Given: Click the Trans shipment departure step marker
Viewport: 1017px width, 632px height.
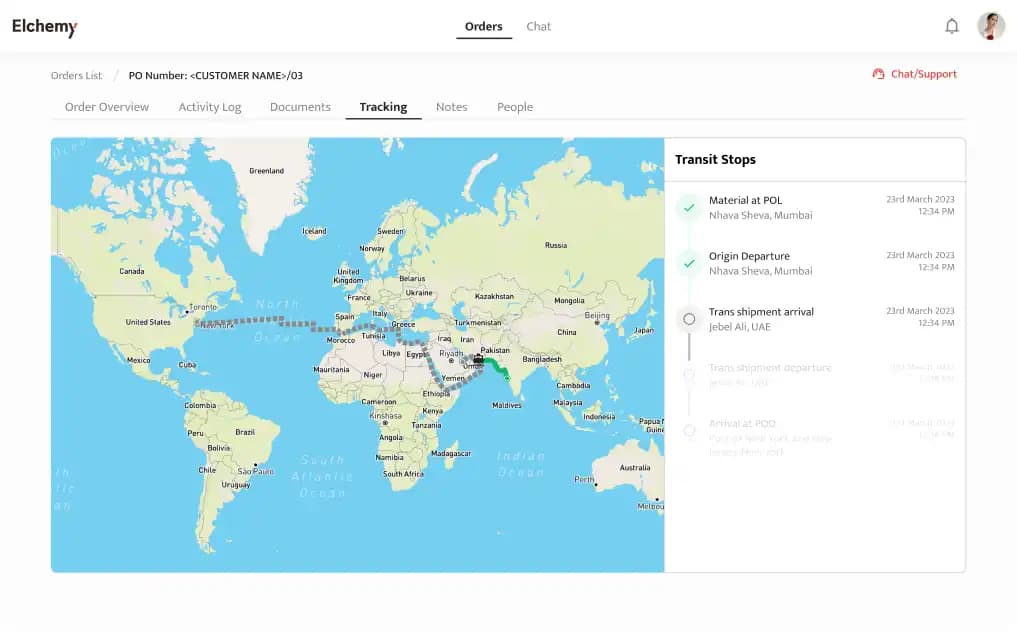Looking at the screenshot, I should (x=688, y=375).
